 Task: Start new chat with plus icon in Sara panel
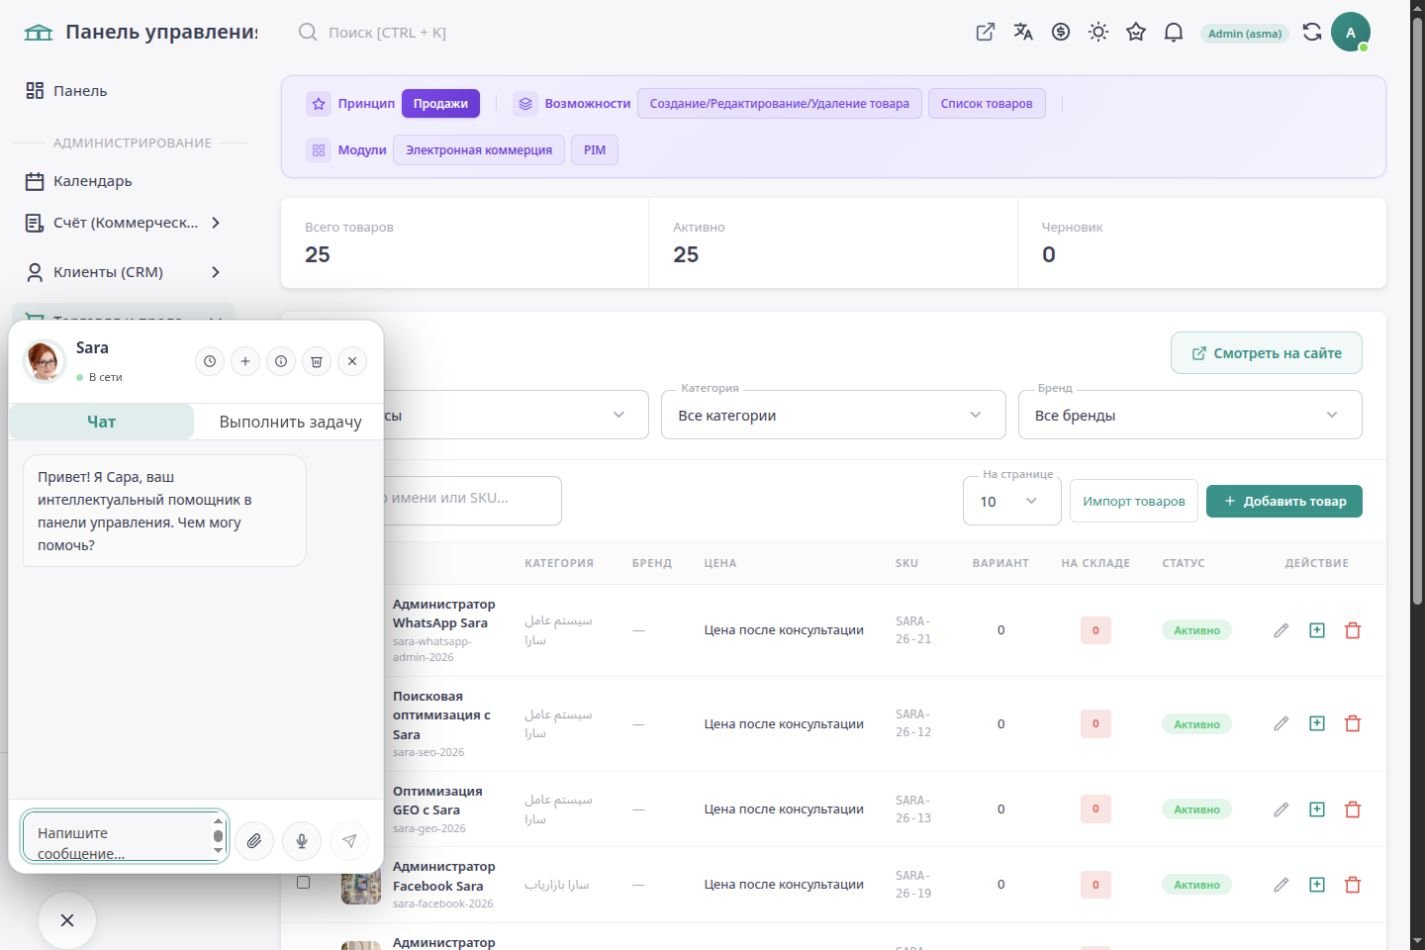click(245, 361)
